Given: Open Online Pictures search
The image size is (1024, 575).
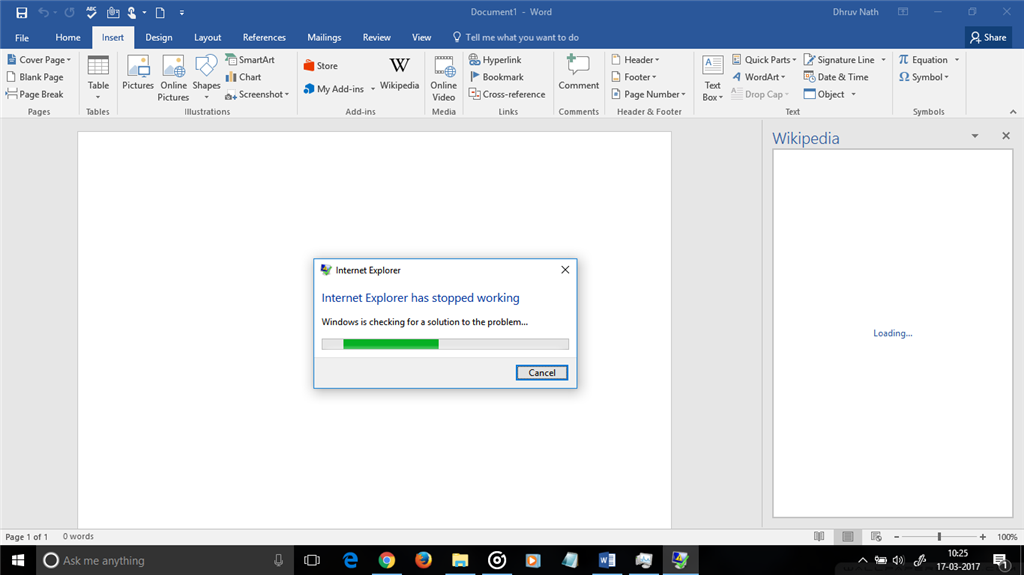Looking at the screenshot, I should (x=173, y=78).
